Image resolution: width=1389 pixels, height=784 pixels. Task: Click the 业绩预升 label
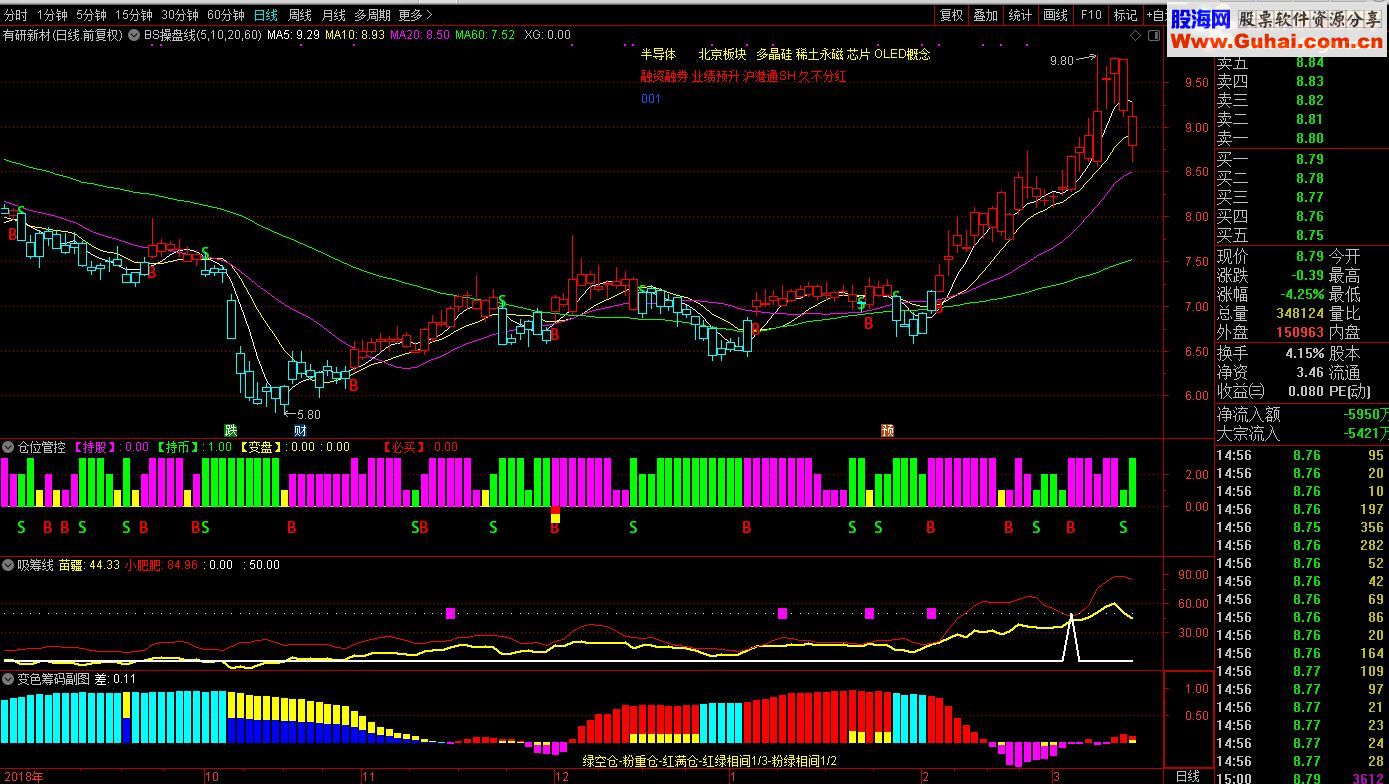716,76
